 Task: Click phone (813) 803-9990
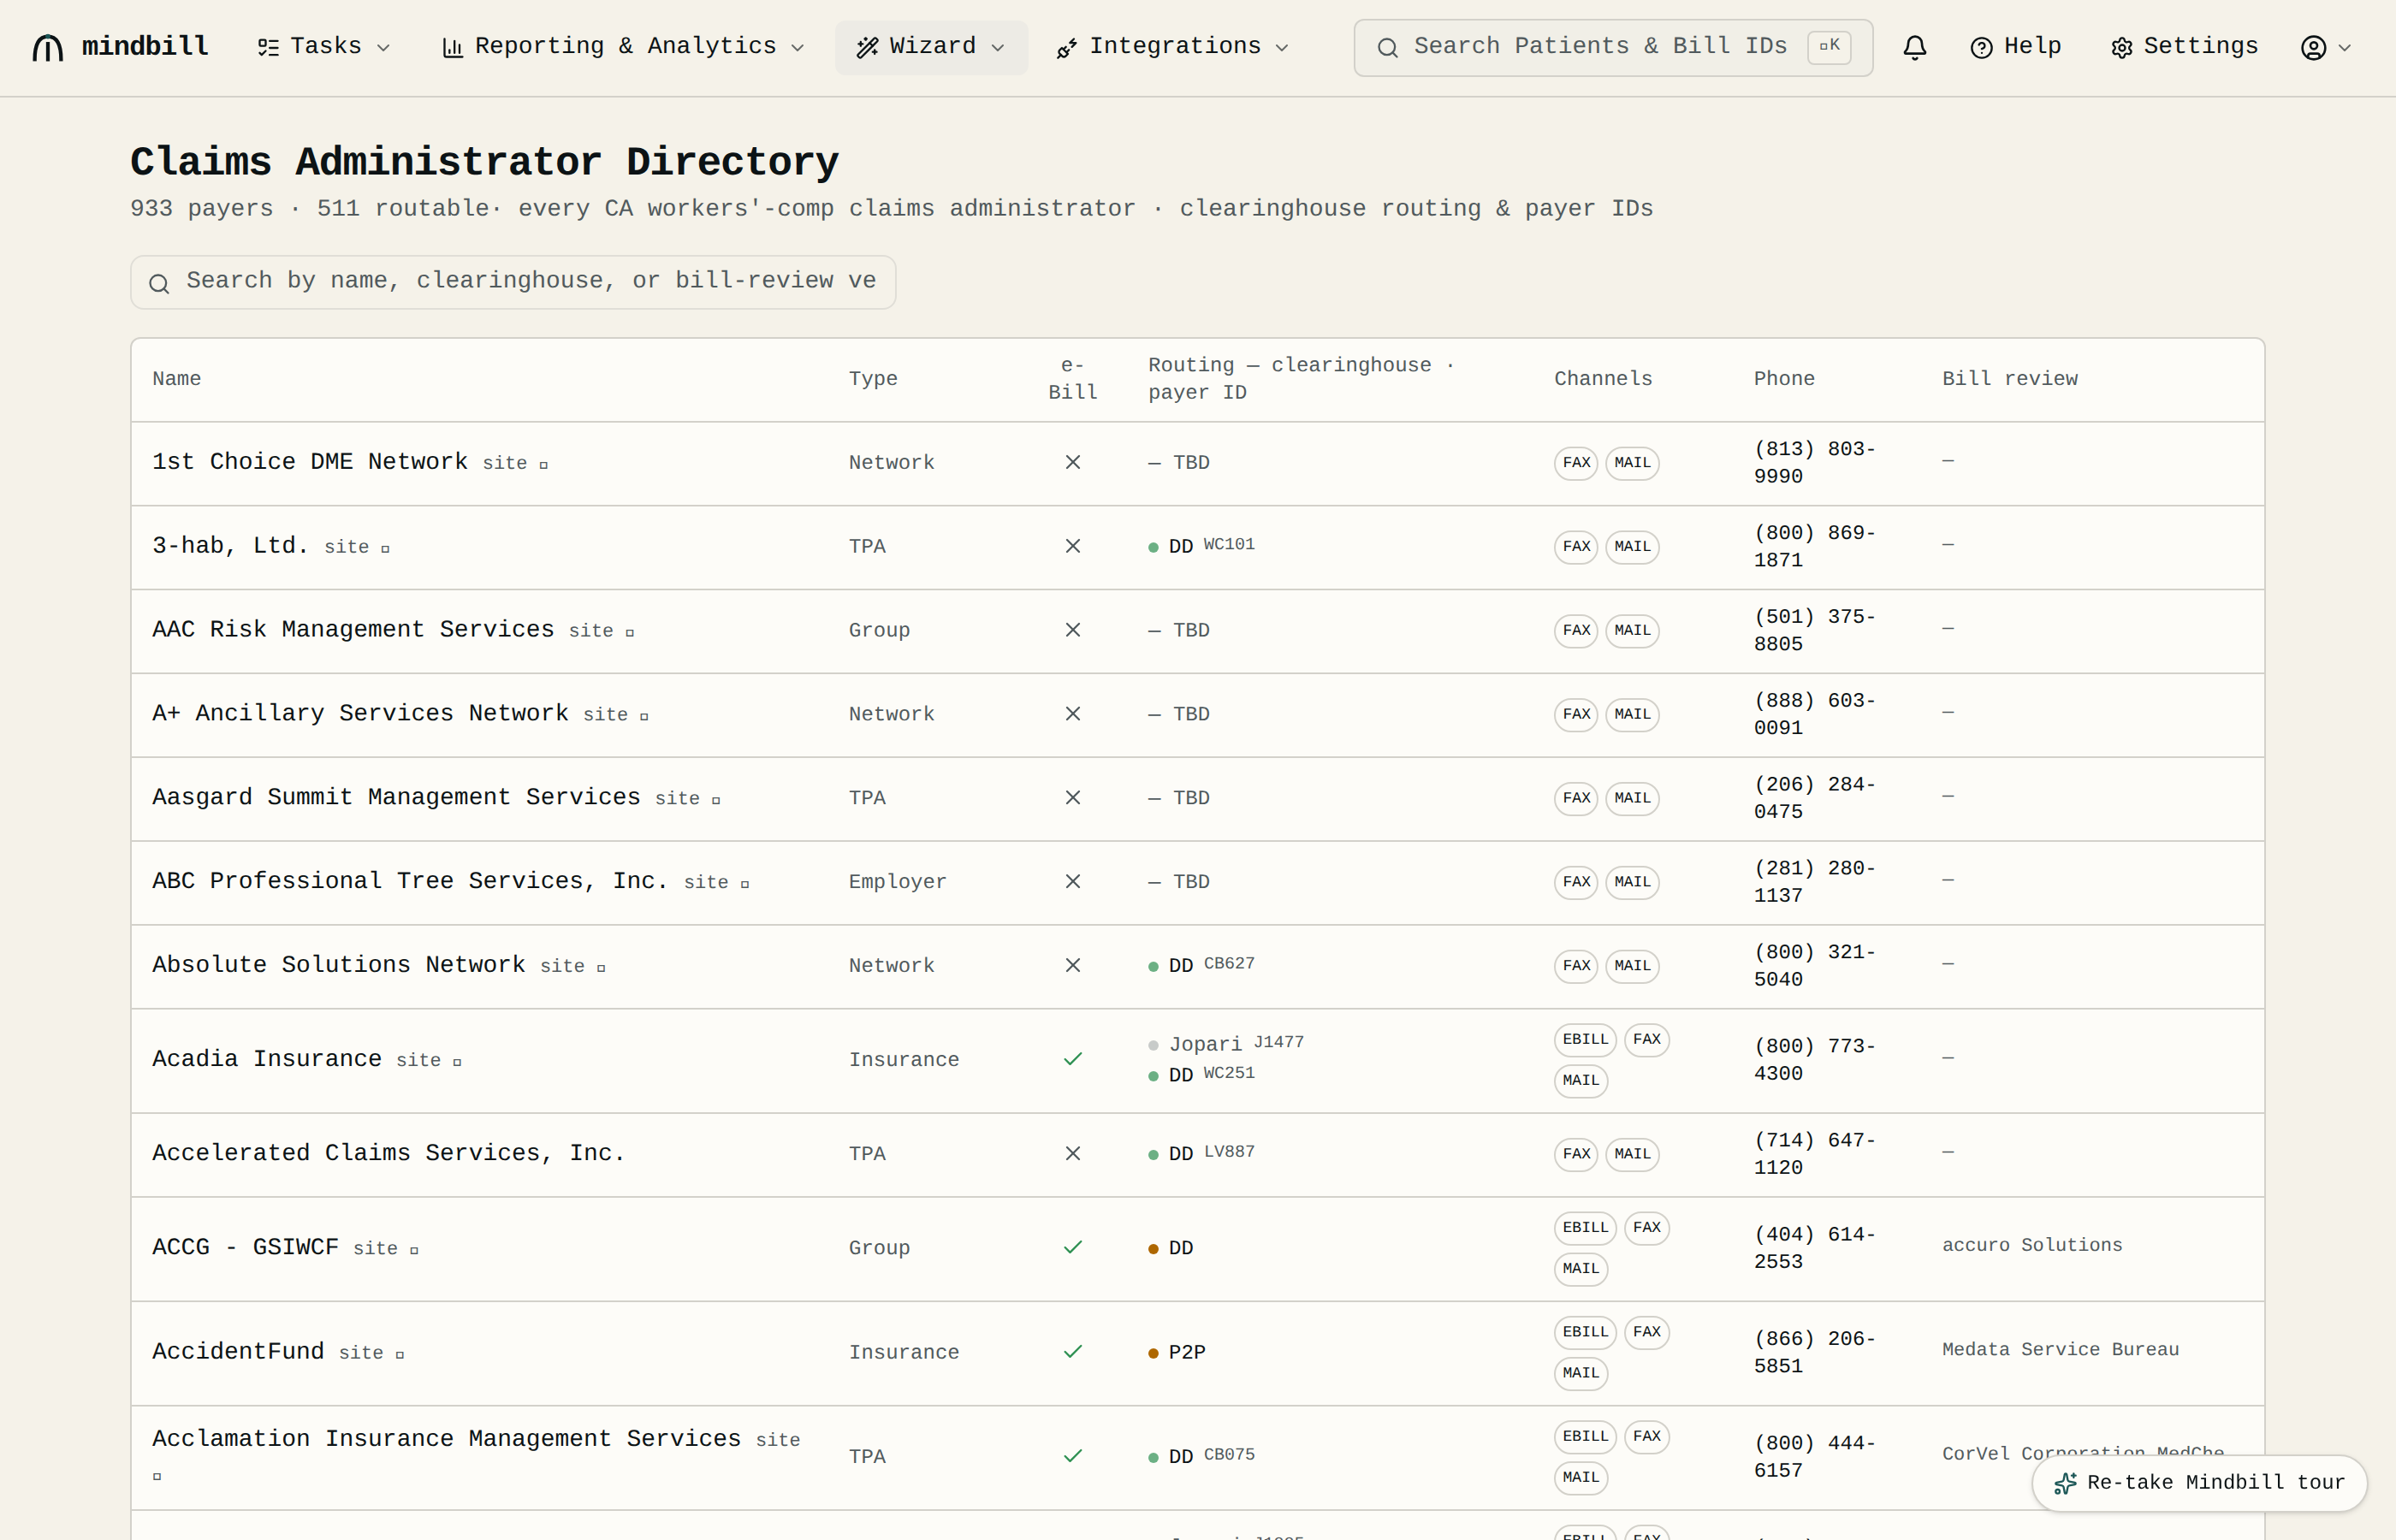tap(1814, 463)
